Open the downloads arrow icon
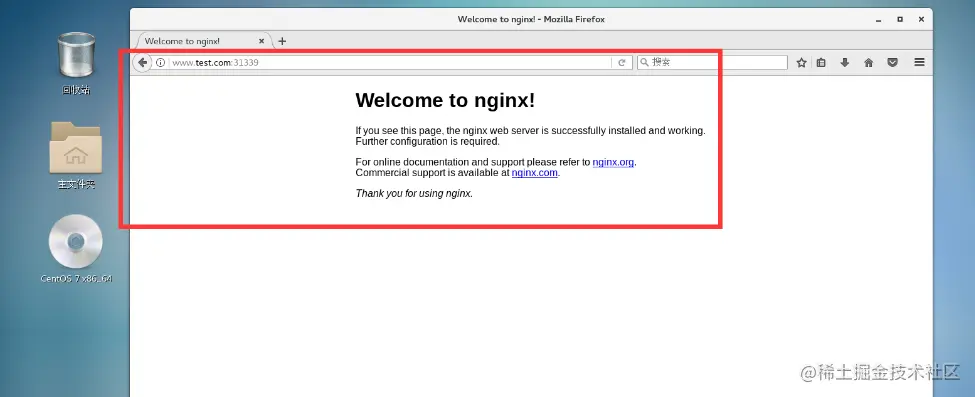The width and height of the screenshot is (975, 397). pos(844,62)
